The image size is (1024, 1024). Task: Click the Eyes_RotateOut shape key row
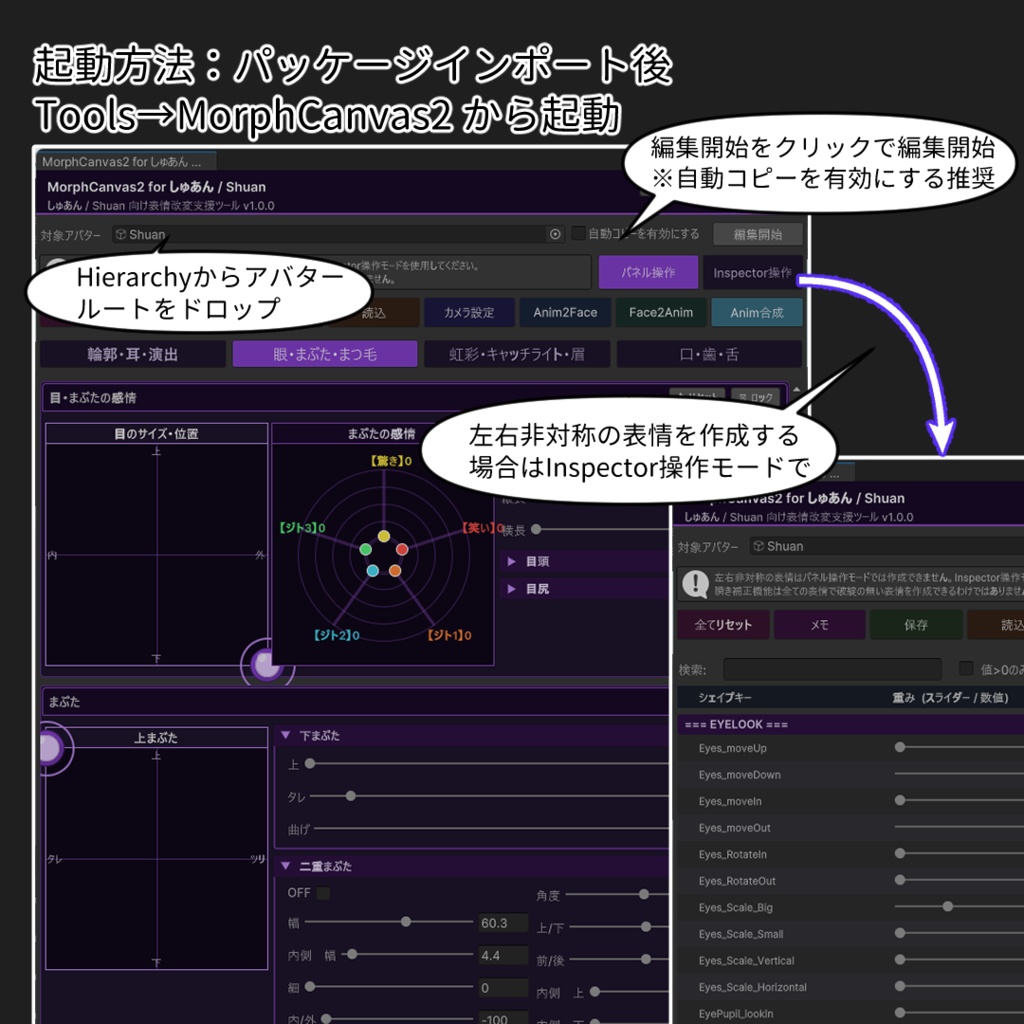pyautogui.click(x=850, y=880)
